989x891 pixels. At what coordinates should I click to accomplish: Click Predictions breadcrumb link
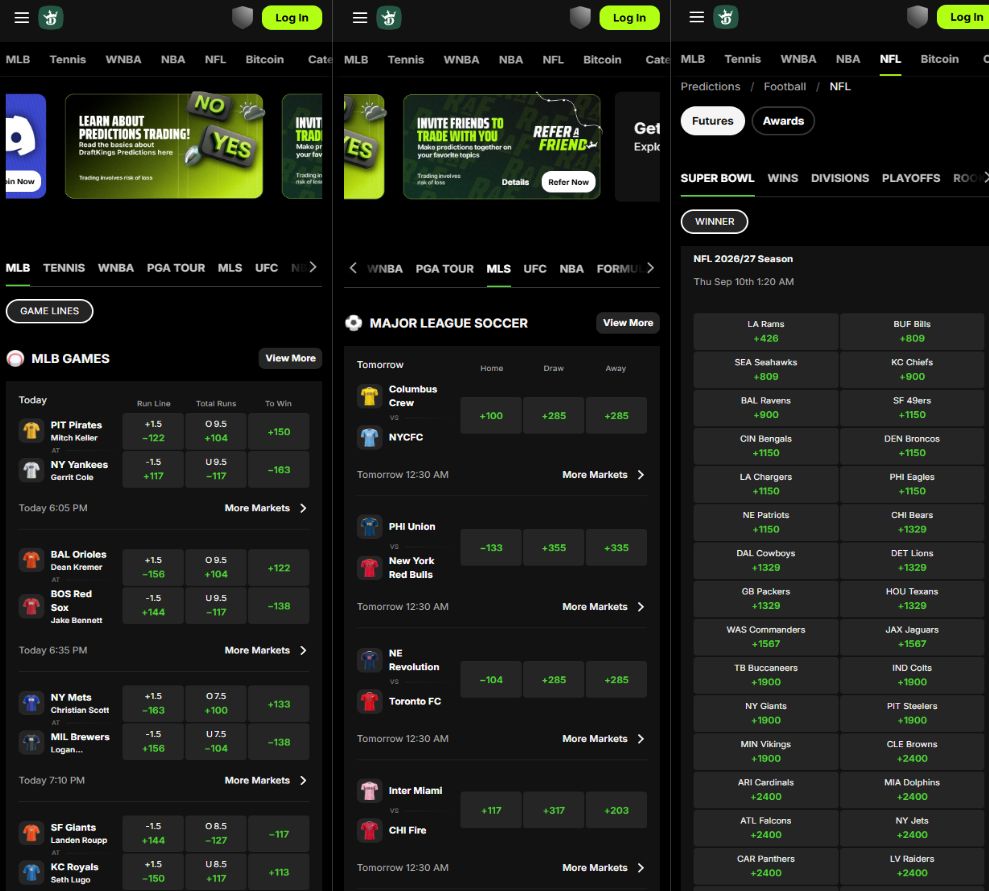(x=710, y=86)
